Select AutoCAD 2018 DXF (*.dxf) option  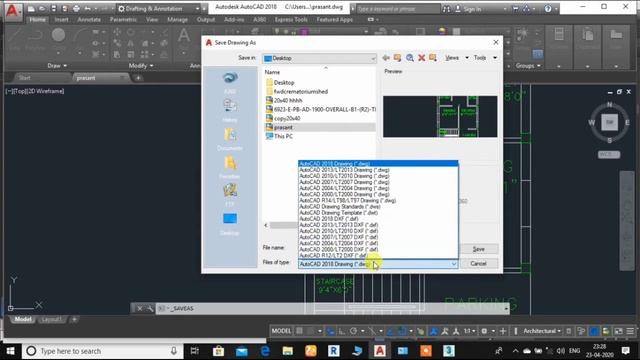pos(378,219)
